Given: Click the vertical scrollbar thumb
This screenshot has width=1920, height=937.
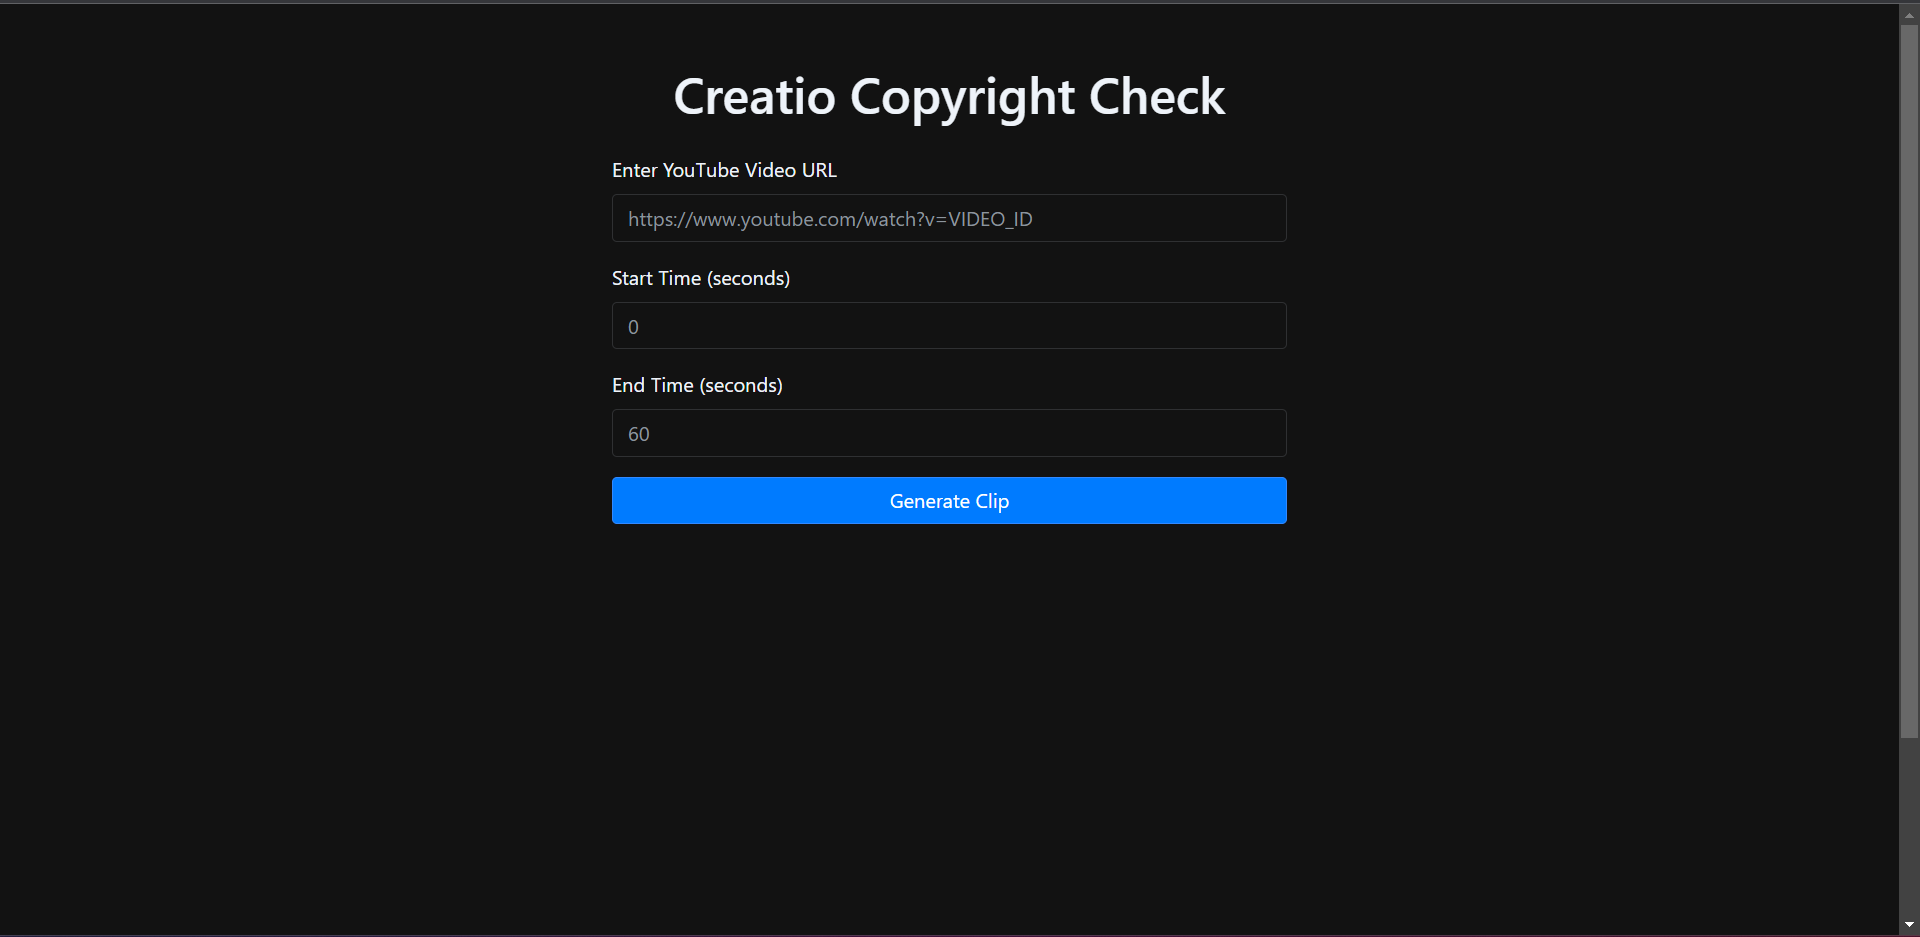Looking at the screenshot, I should pyautogui.click(x=1909, y=382).
